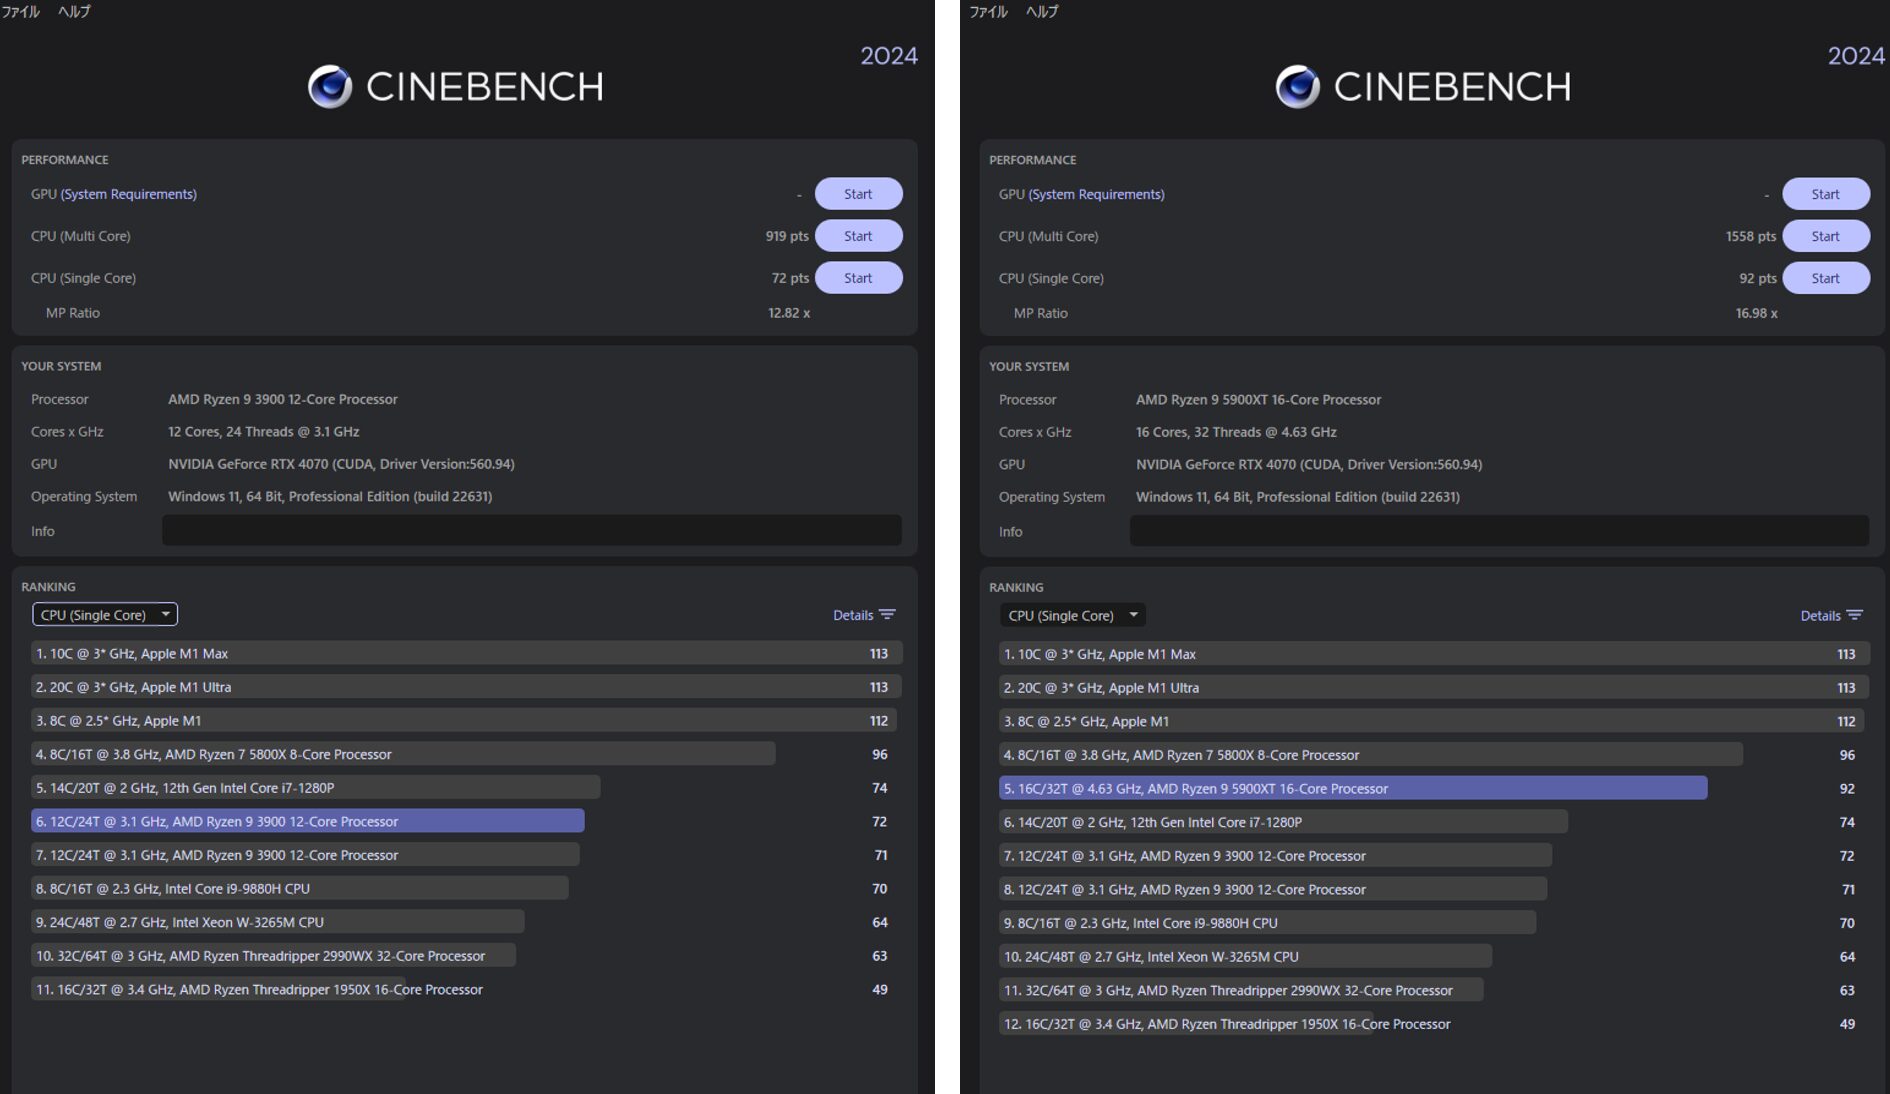
Task: Open the ファイル menu in left window
Action: pos(21,11)
